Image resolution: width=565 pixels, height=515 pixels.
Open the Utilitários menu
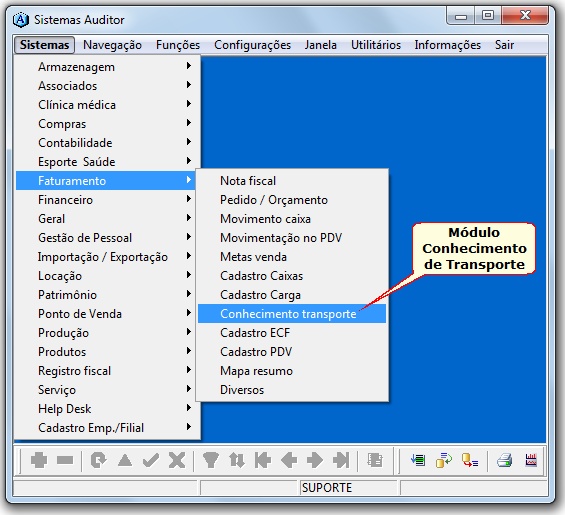[376, 45]
